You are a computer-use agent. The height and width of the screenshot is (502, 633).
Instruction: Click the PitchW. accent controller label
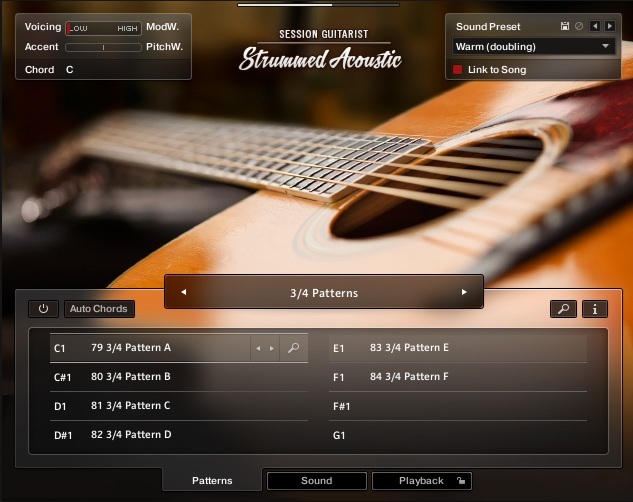[164, 47]
